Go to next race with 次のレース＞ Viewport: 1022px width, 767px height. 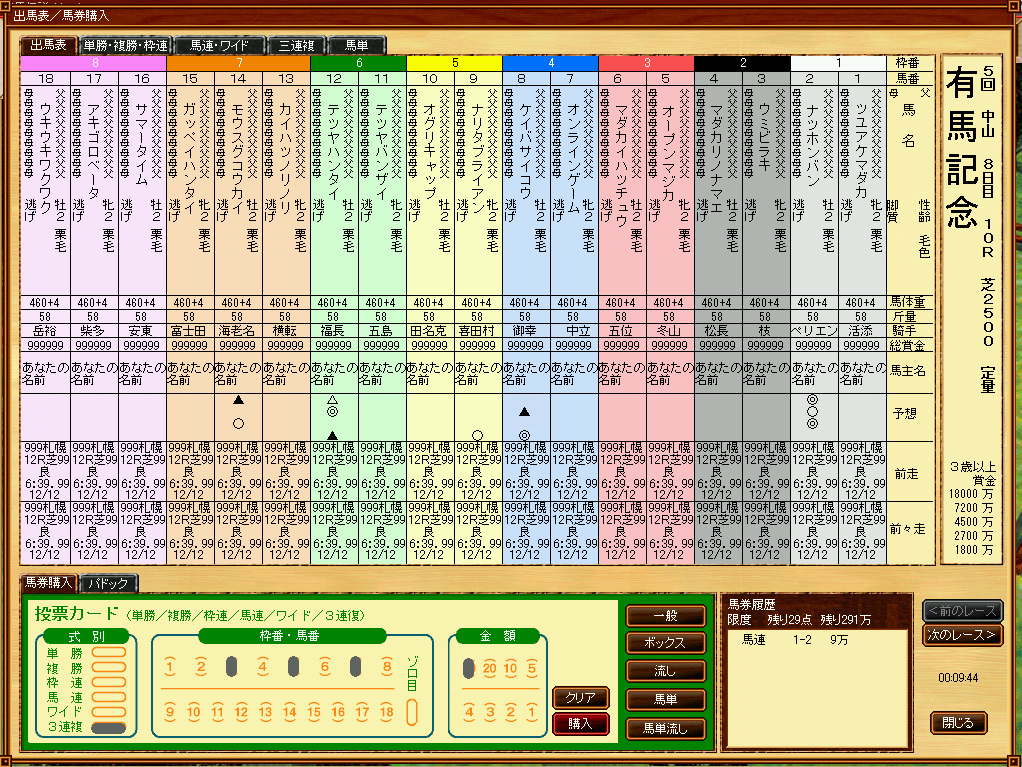coord(961,635)
